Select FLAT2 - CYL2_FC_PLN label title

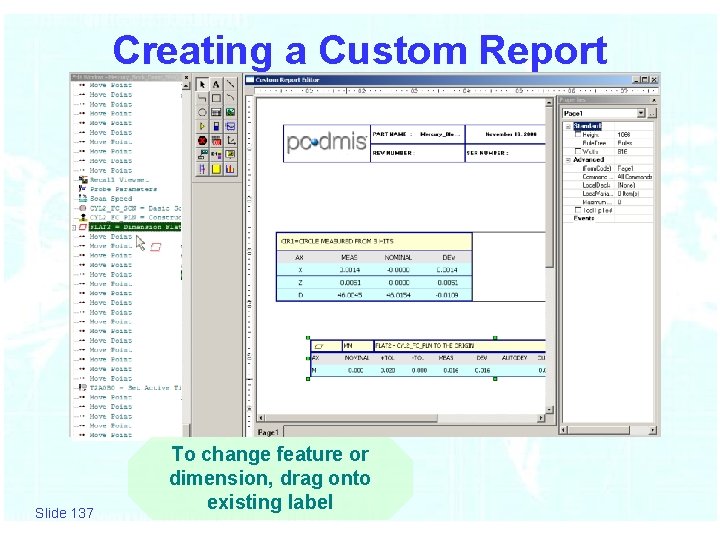[x=460, y=345]
